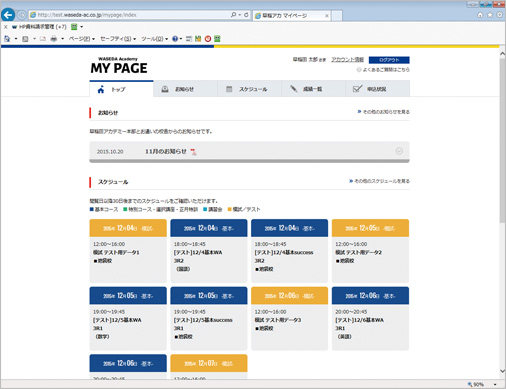Click the read mail icon

tap(43, 39)
